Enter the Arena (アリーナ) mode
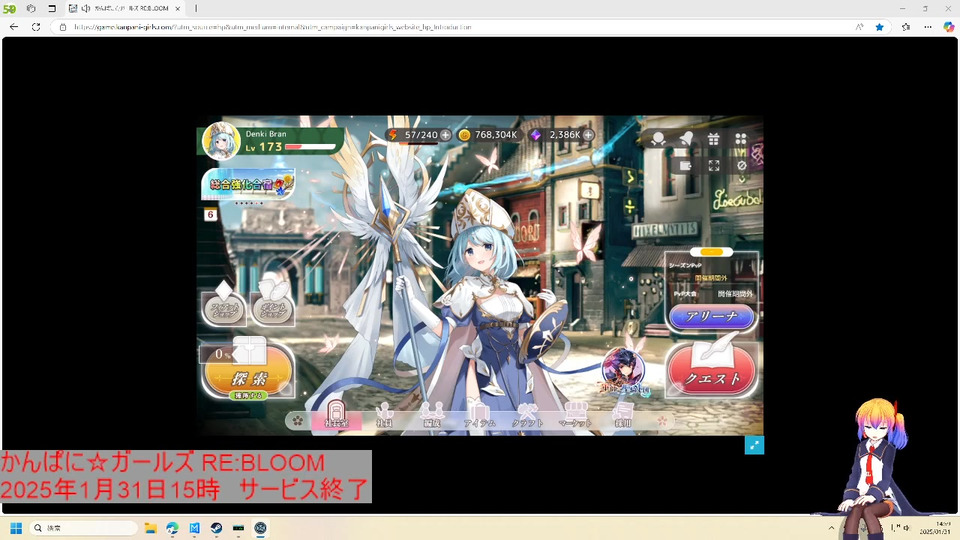 pos(711,317)
